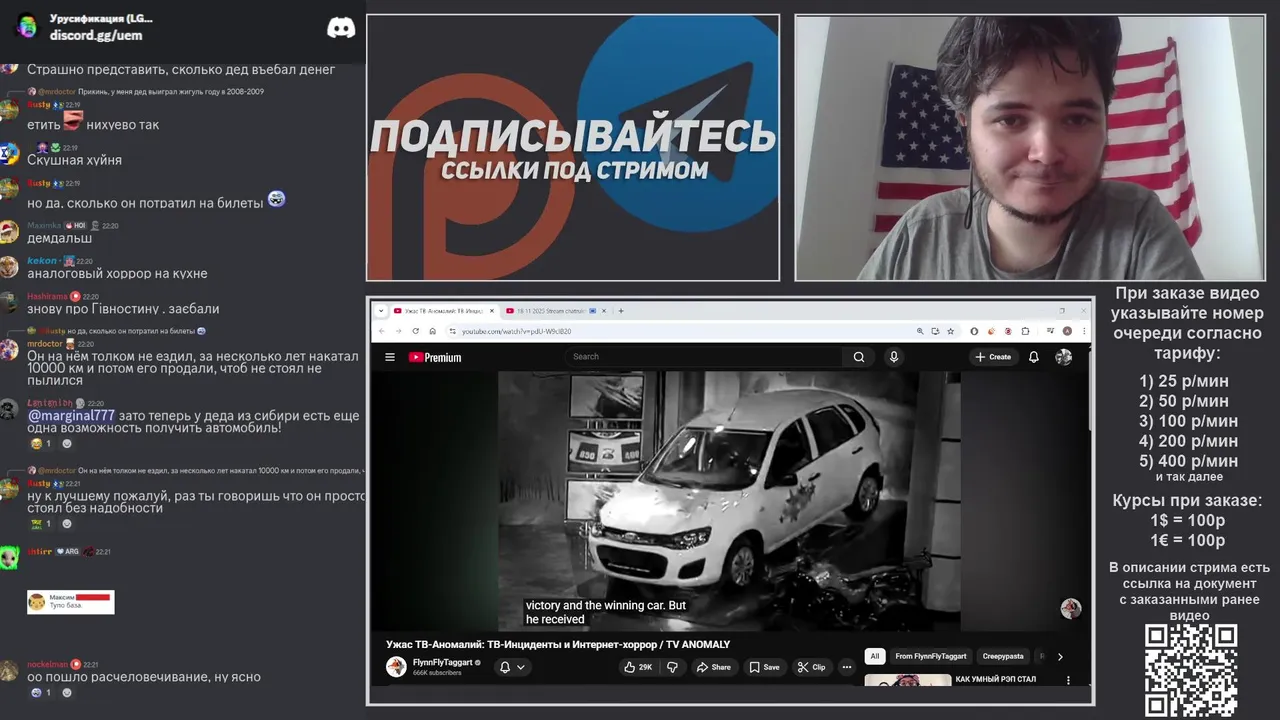This screenshot has width=1280, height=720.
Task: Click the chat message 'аналоговый хоррор на кухне'
Action: pos(117,273)
